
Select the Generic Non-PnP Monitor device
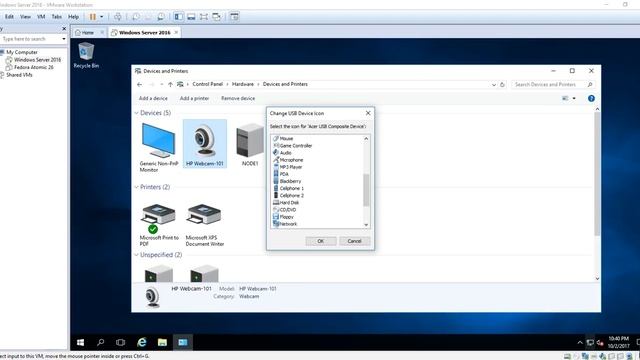pyautogui.click(x=159, y=147)
